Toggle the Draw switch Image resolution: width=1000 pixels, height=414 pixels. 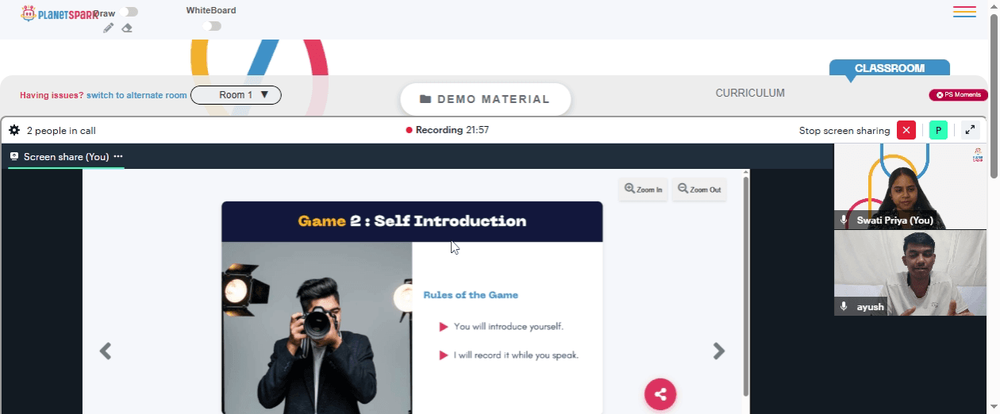click(128, 12)
